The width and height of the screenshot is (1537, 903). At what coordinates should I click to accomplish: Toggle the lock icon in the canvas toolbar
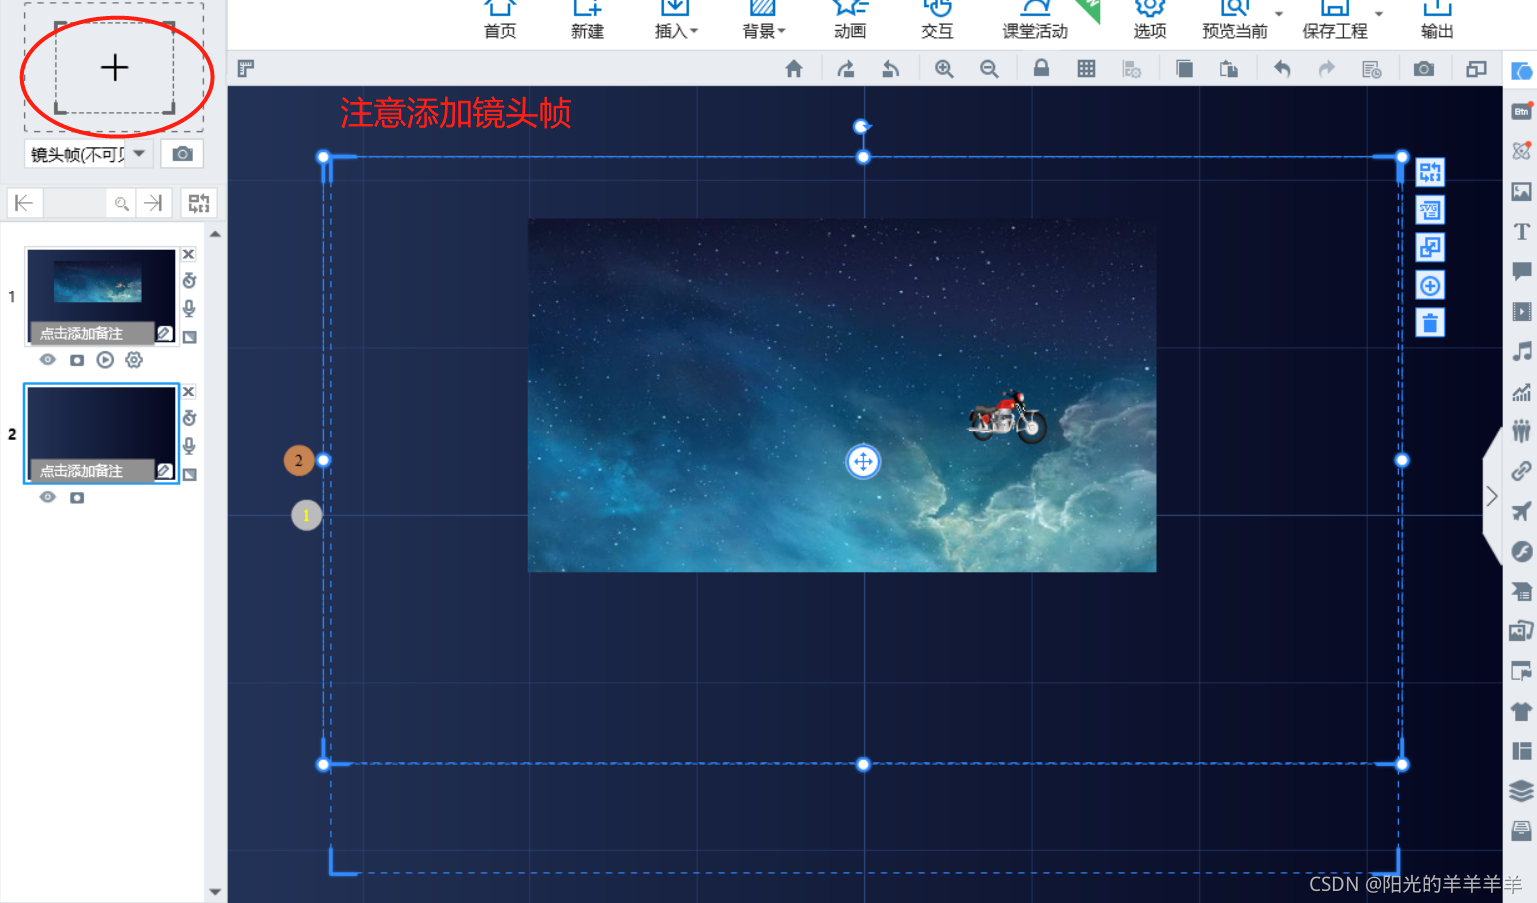pos(1041,68)
